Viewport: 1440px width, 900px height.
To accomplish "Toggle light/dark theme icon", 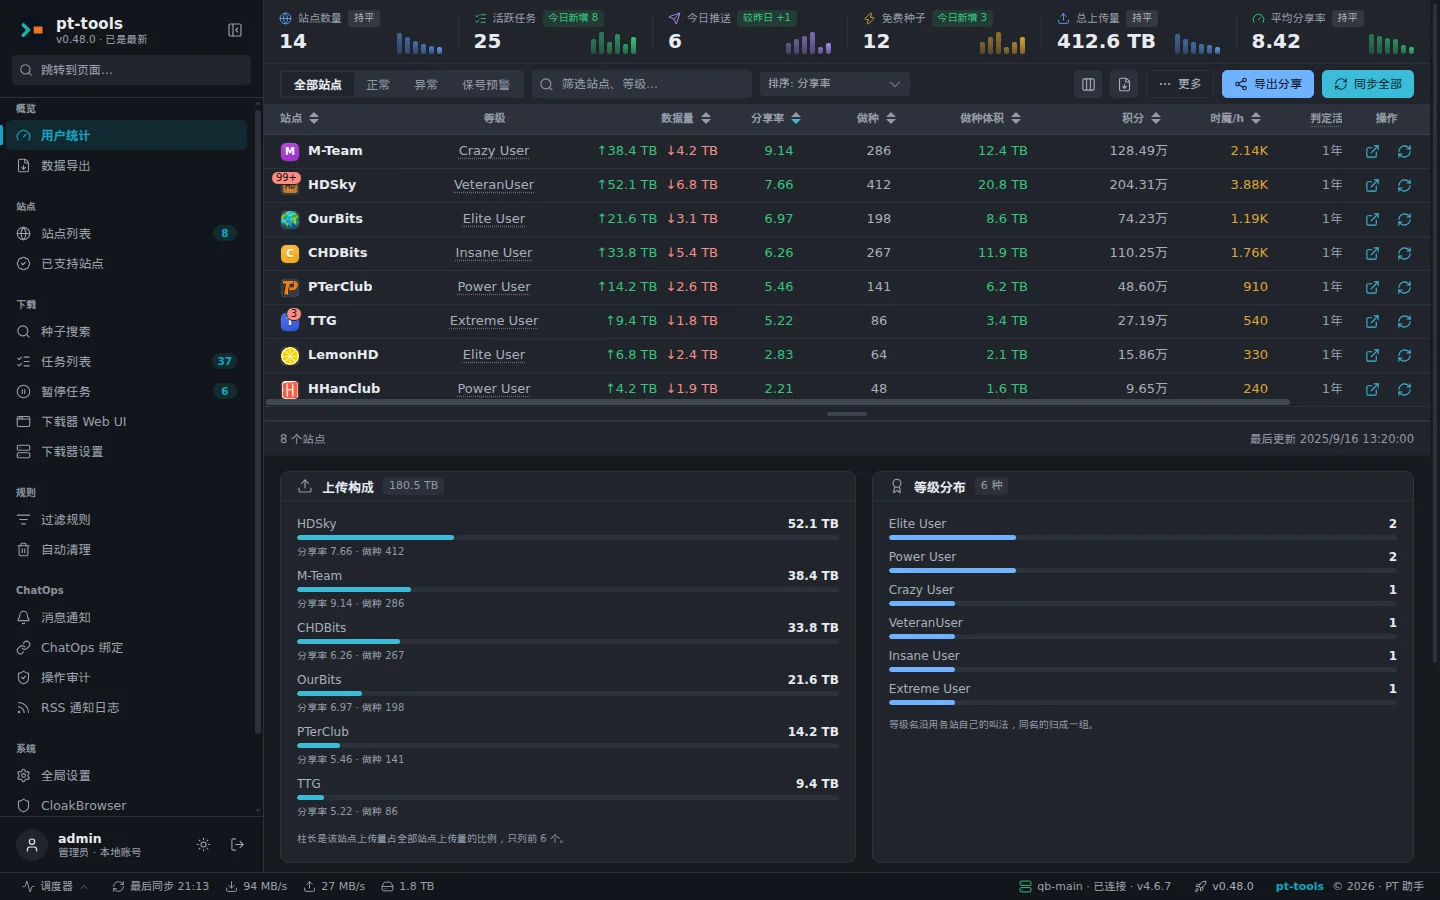I will [203, 845].
